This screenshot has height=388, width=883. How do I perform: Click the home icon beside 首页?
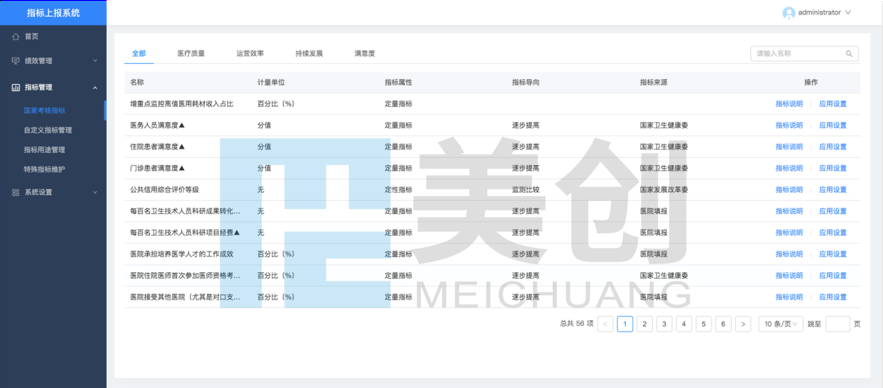tap(16, 37)
